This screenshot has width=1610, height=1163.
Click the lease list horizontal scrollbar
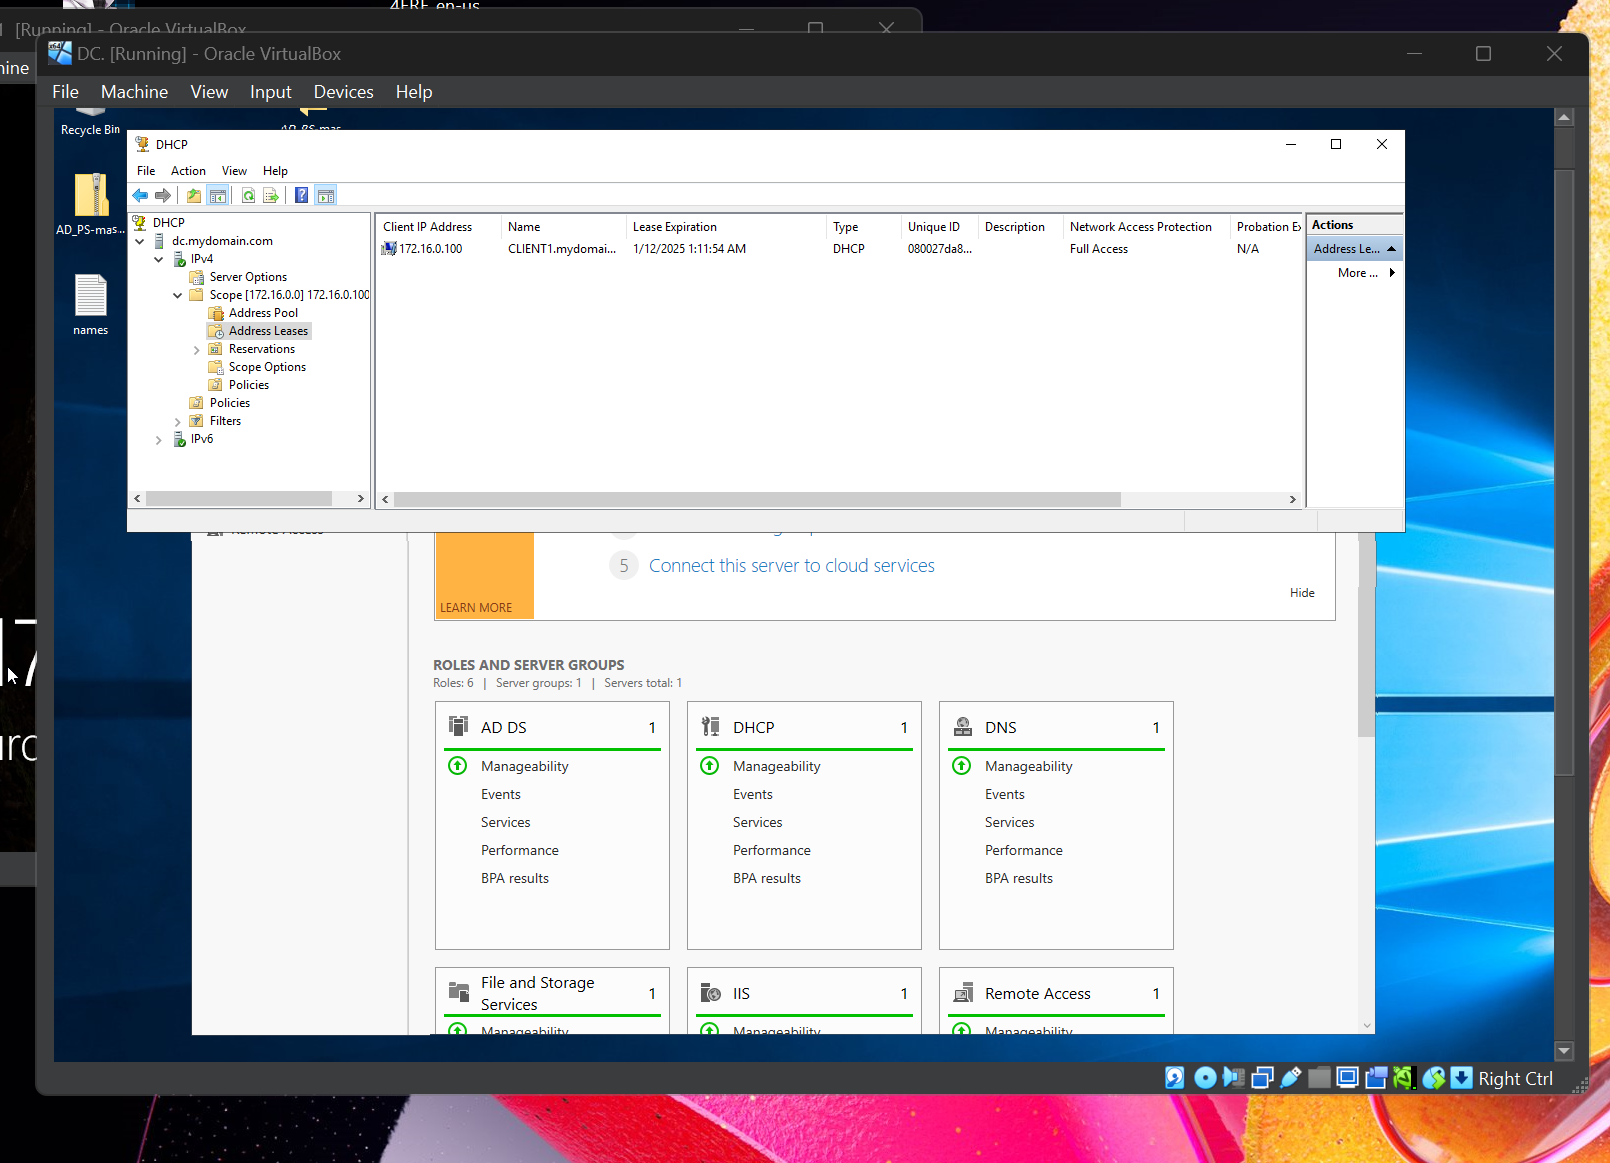(757, 499)
